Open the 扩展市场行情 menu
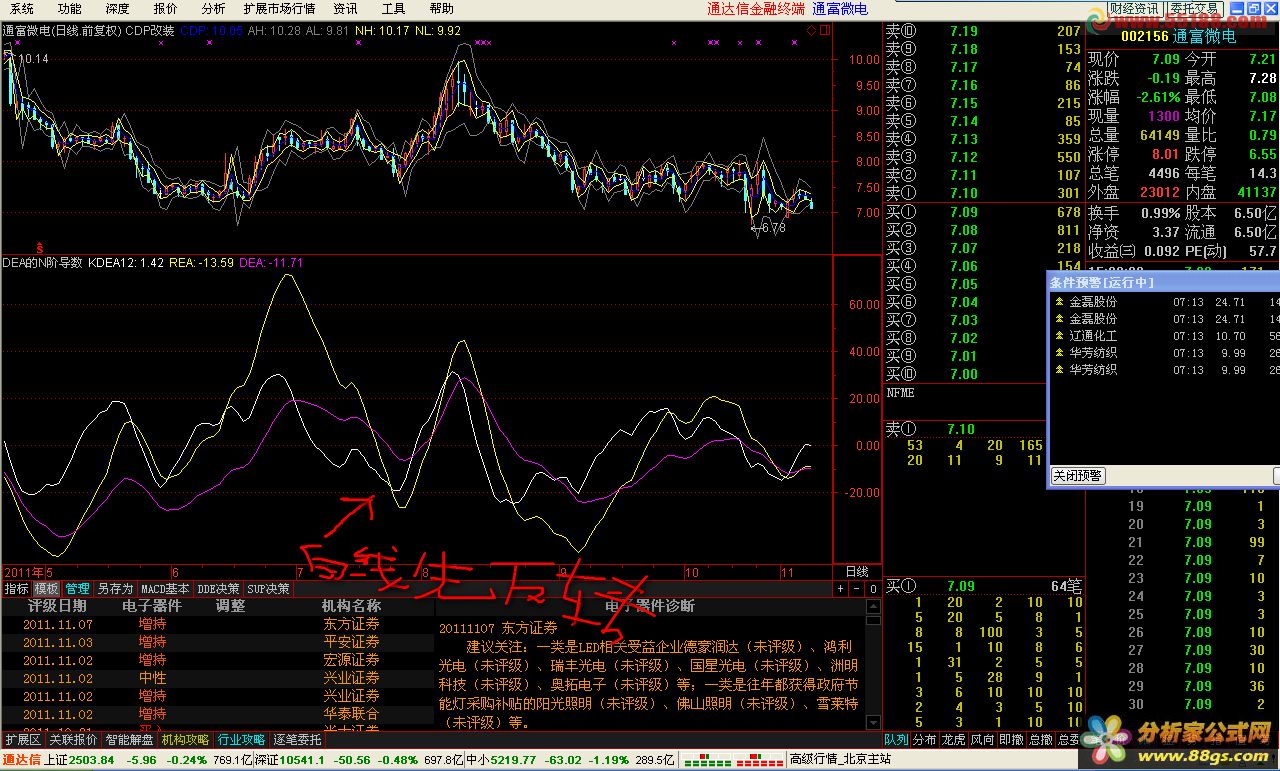The width and height of the screenshot is (1280, 771). (279, 8)
